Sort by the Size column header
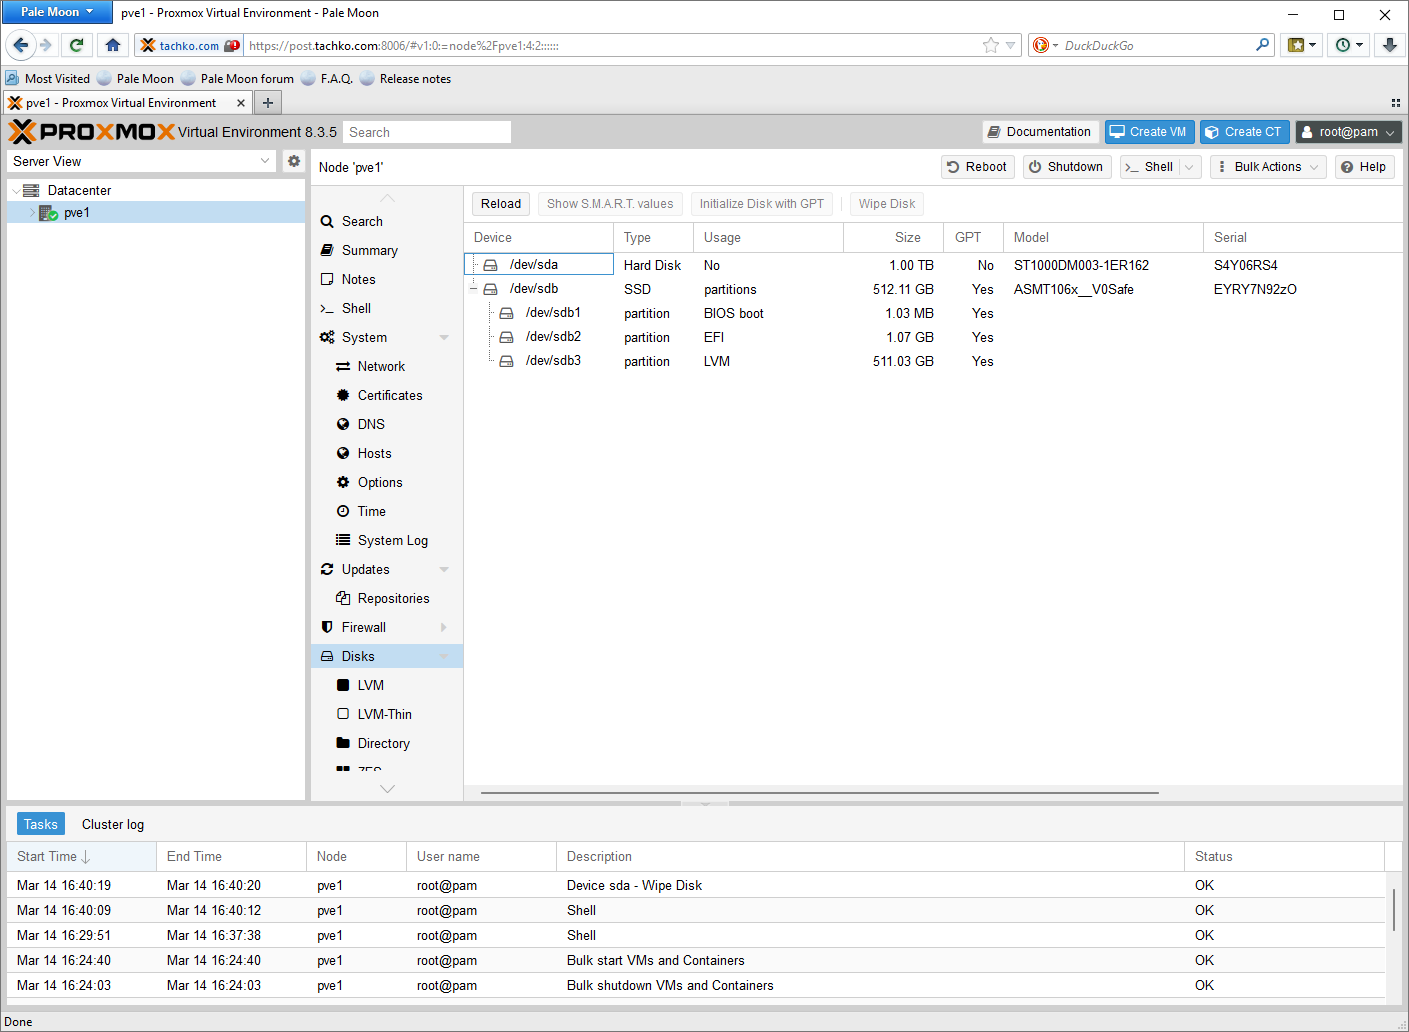The image size is (1409, 1032). click(893, 237)
